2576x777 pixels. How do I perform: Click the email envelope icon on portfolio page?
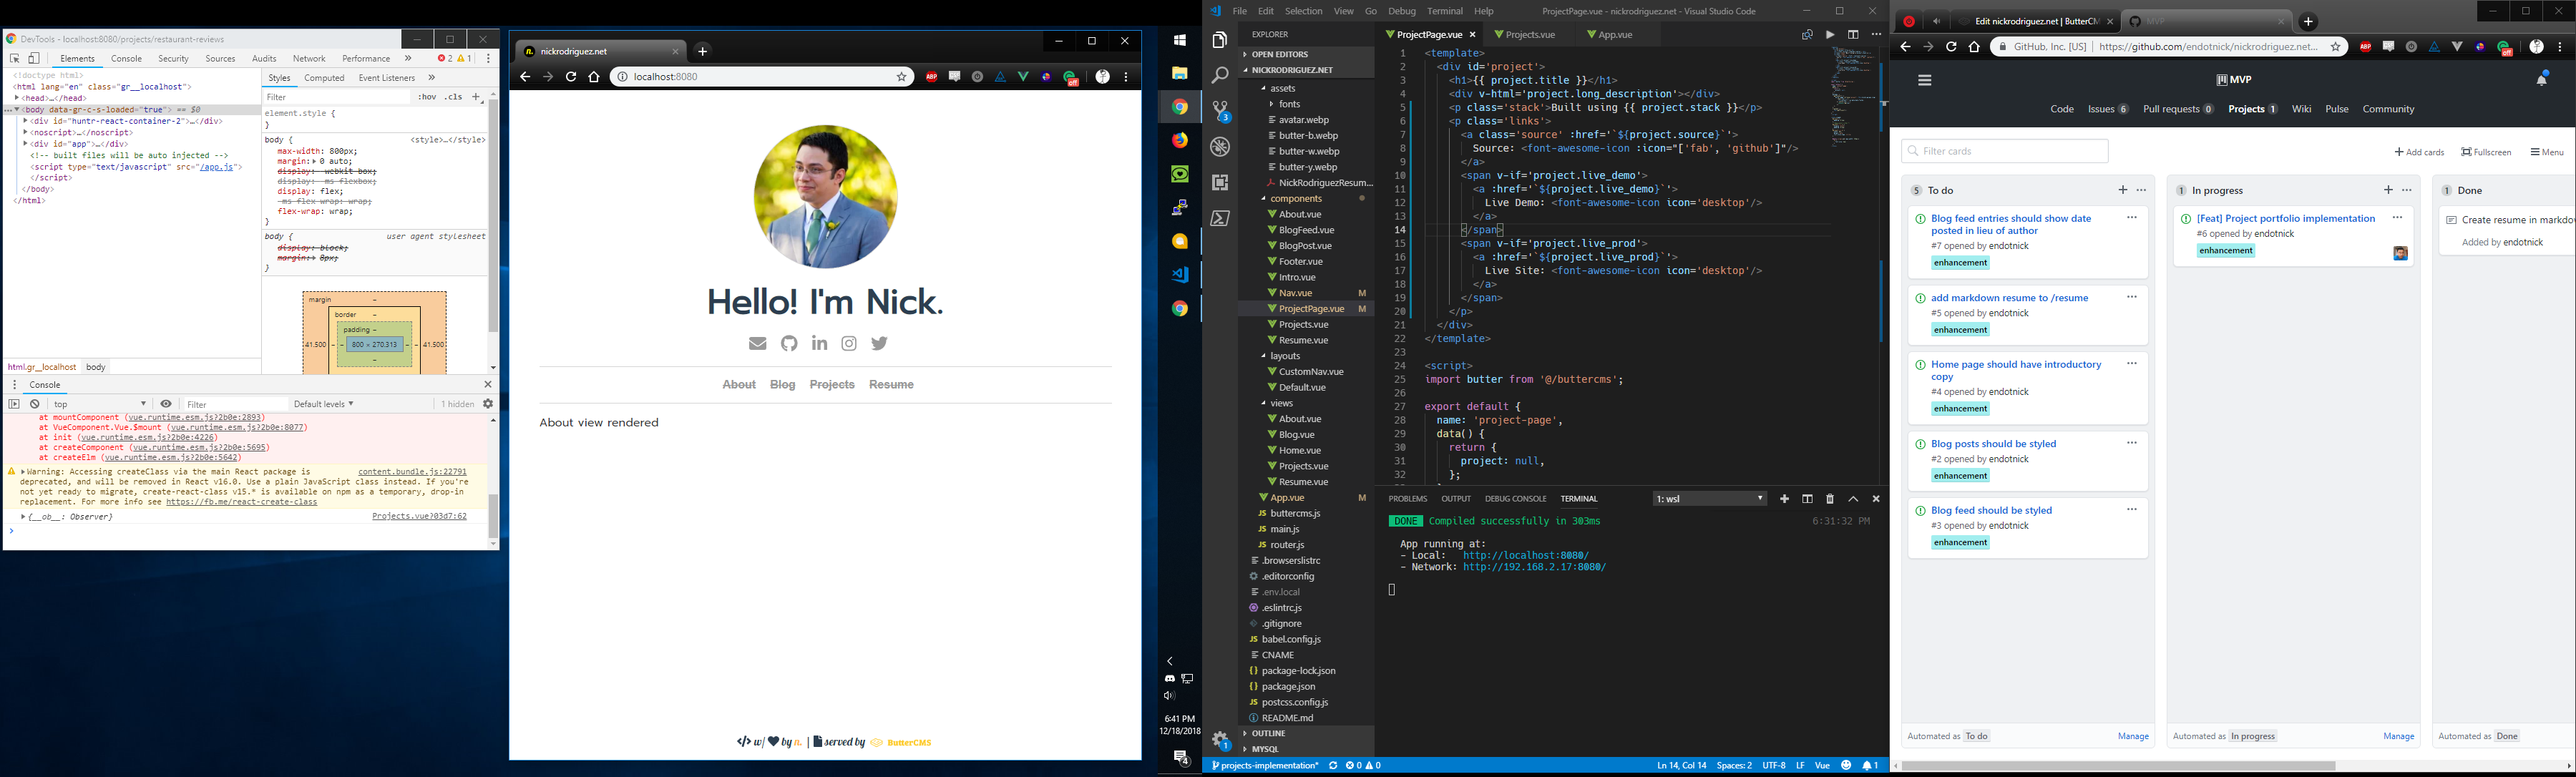click(x=758, y=343)
